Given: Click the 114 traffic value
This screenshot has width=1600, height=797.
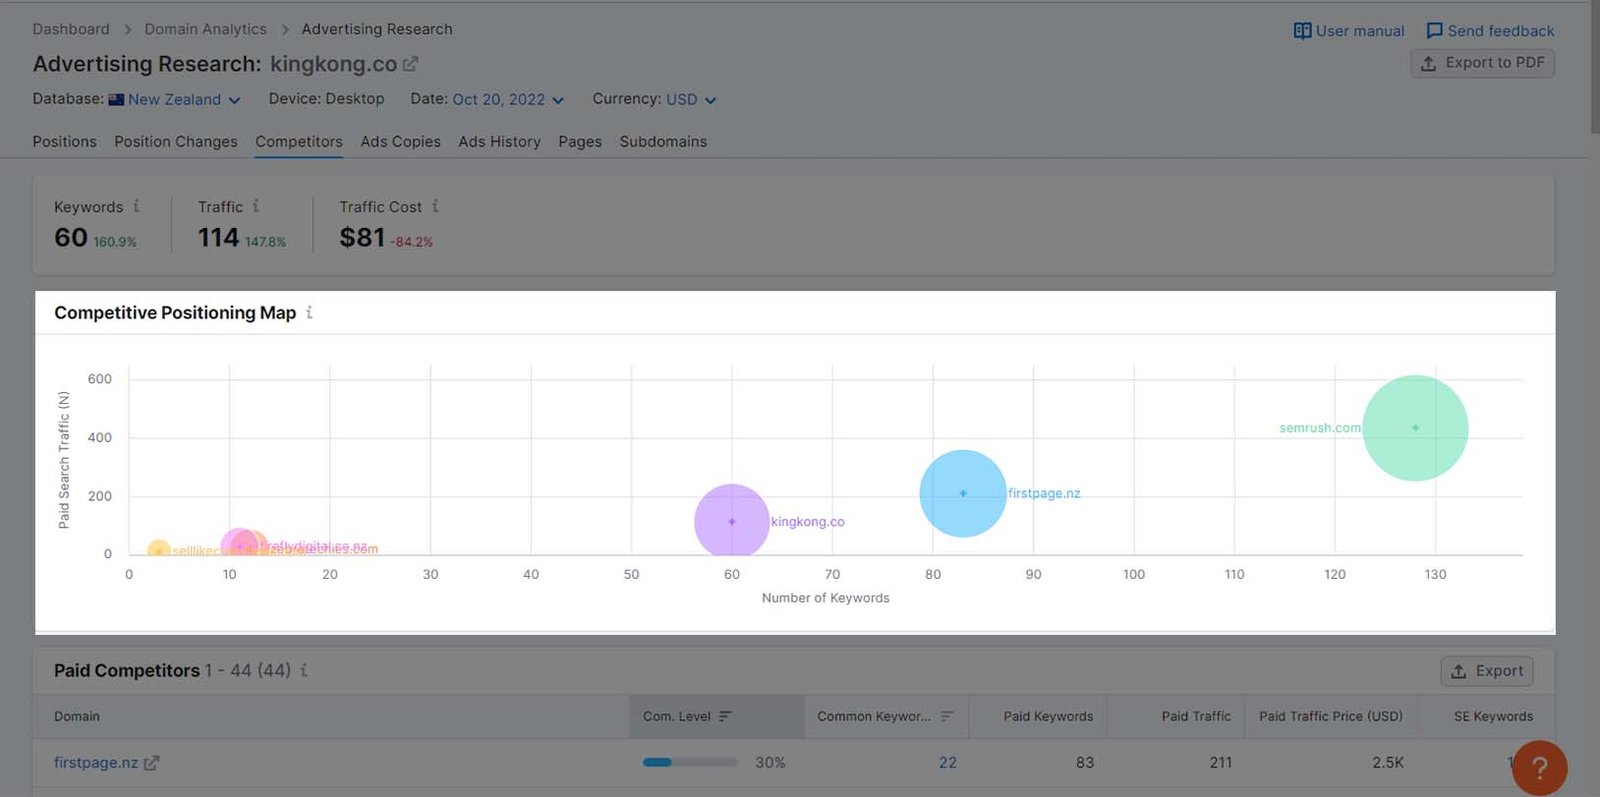Looking at the screenshot, I should pyautogui.click(x=218, y=238).
